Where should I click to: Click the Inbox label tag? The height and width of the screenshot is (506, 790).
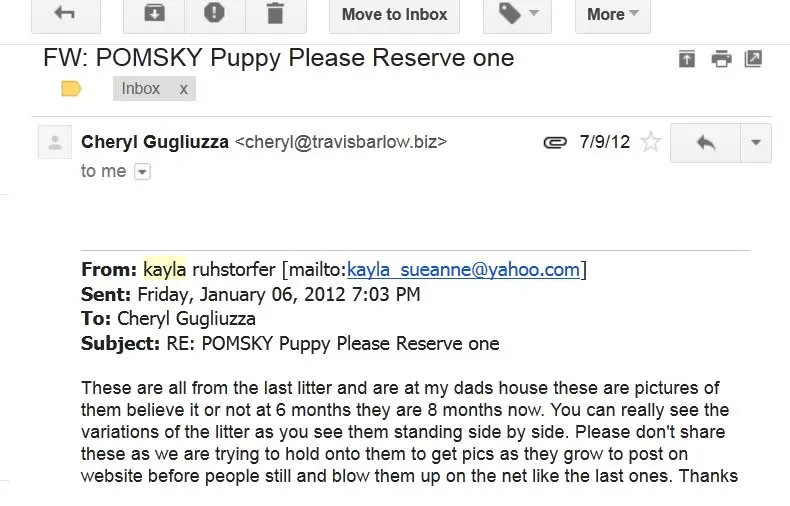coord(140,89)
